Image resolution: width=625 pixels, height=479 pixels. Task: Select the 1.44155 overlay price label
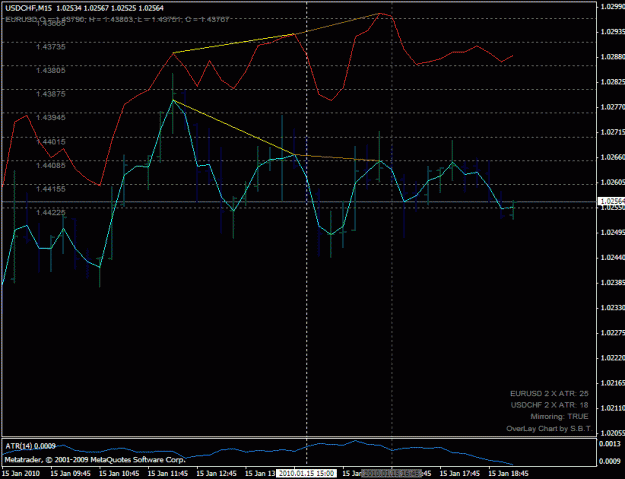(x=51, y=188)
